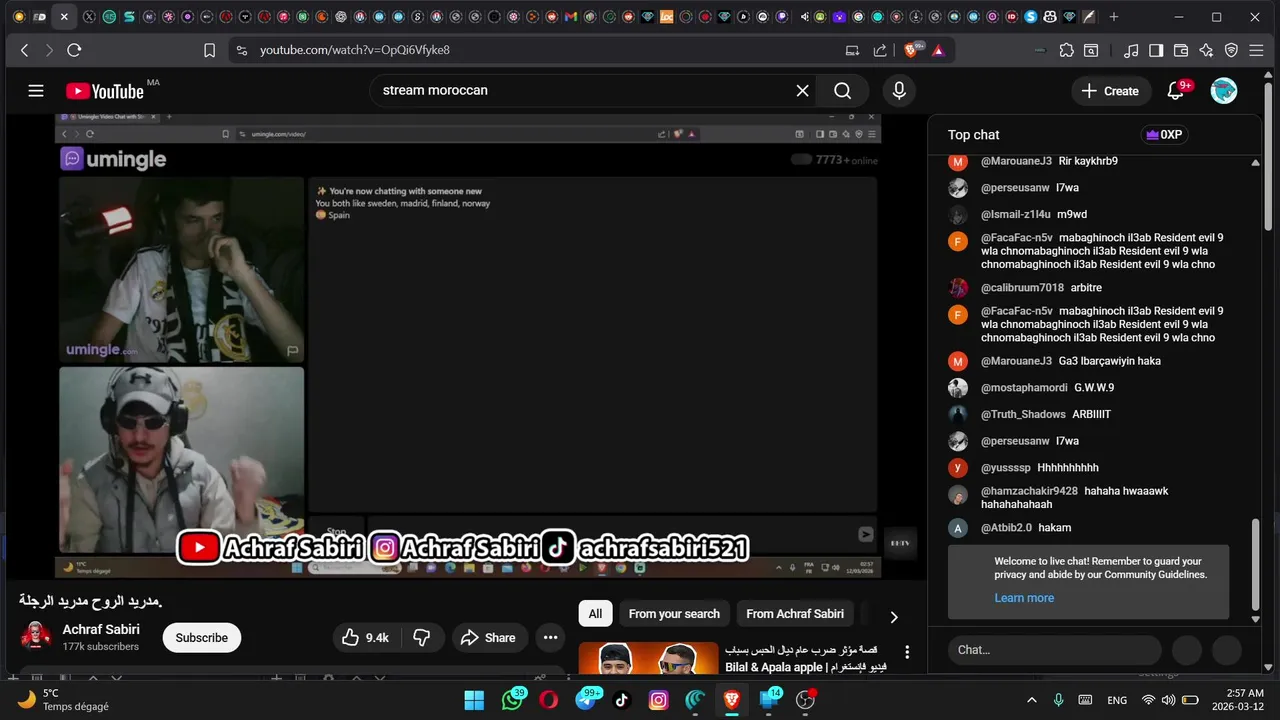Reload the current page
1280x720 pixels.
click(74, 50)
